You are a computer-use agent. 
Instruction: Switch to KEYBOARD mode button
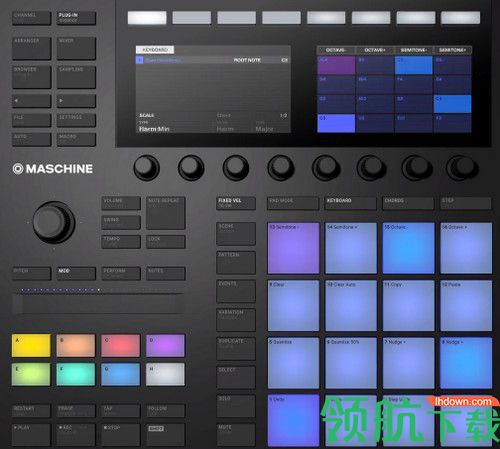[x=351, y=203]
